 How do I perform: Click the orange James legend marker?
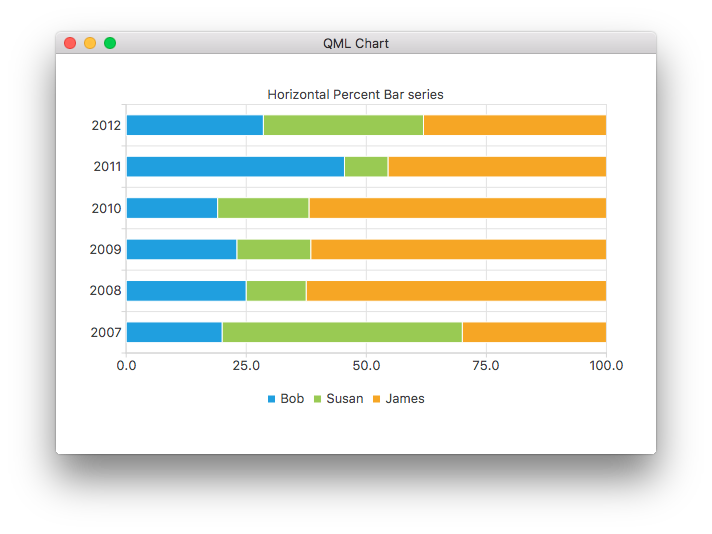point(377,399)
